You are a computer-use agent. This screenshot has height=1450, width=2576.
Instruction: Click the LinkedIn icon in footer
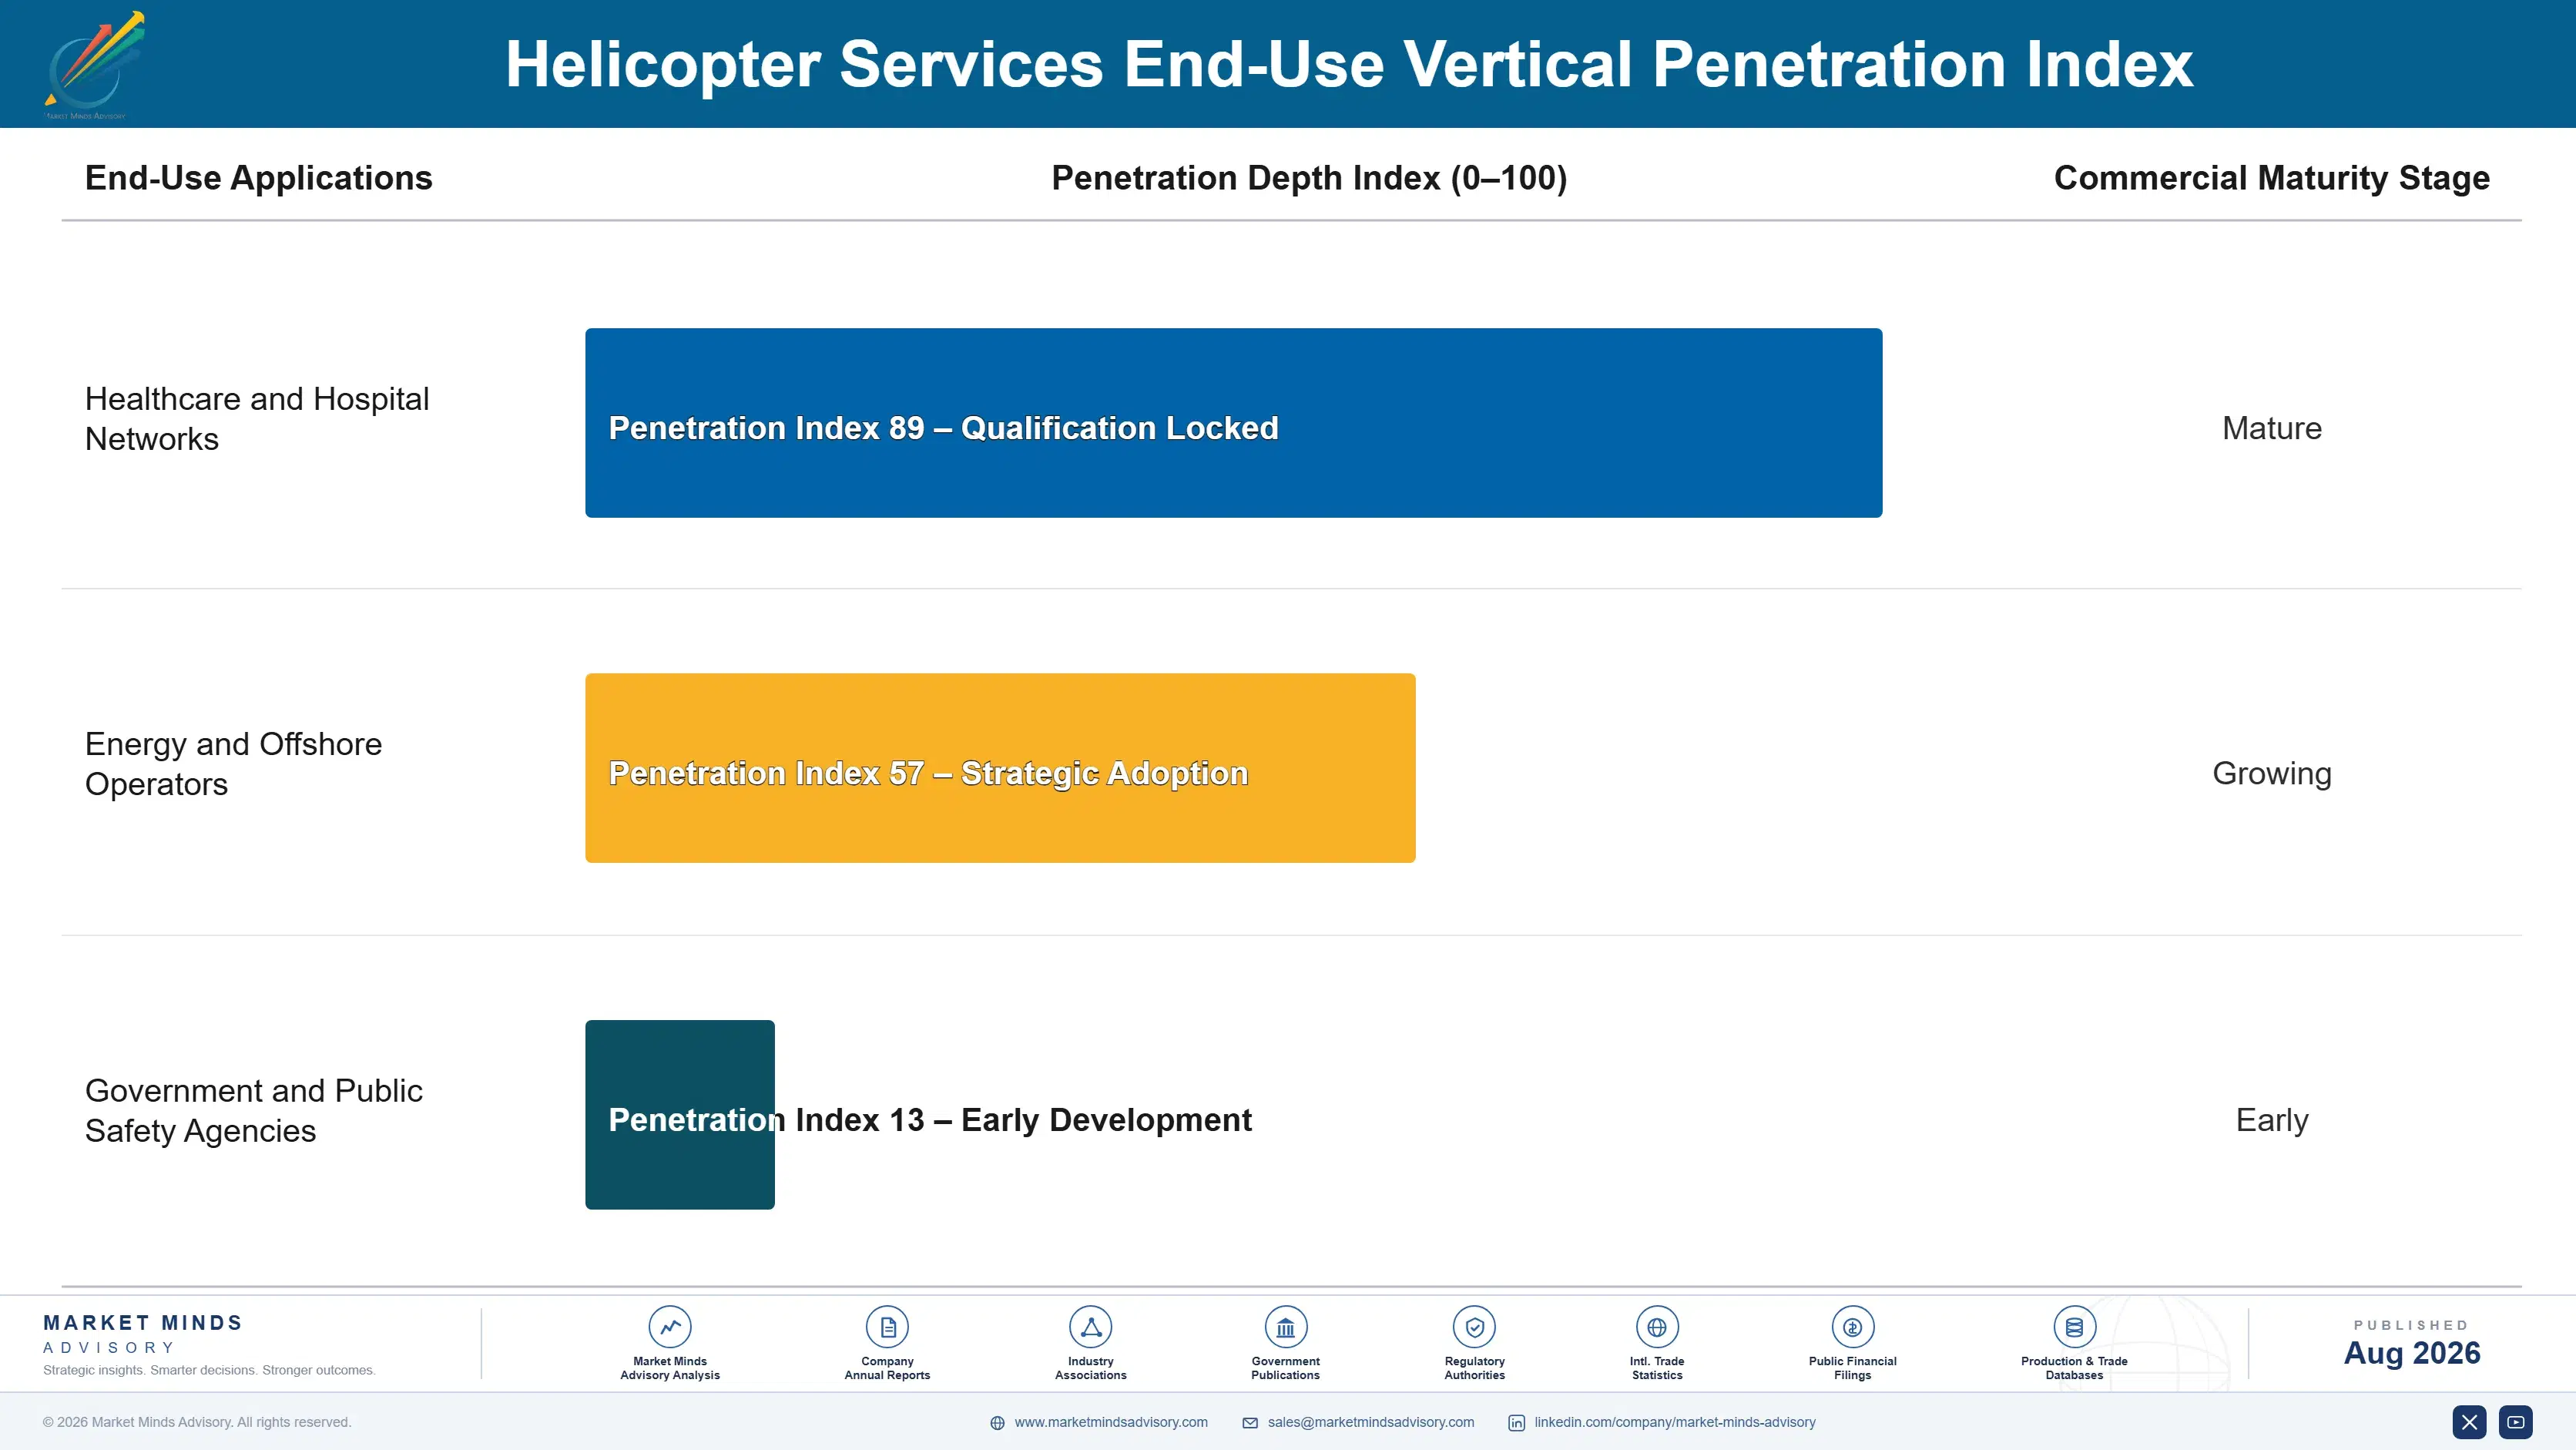pos(1516,1423)
